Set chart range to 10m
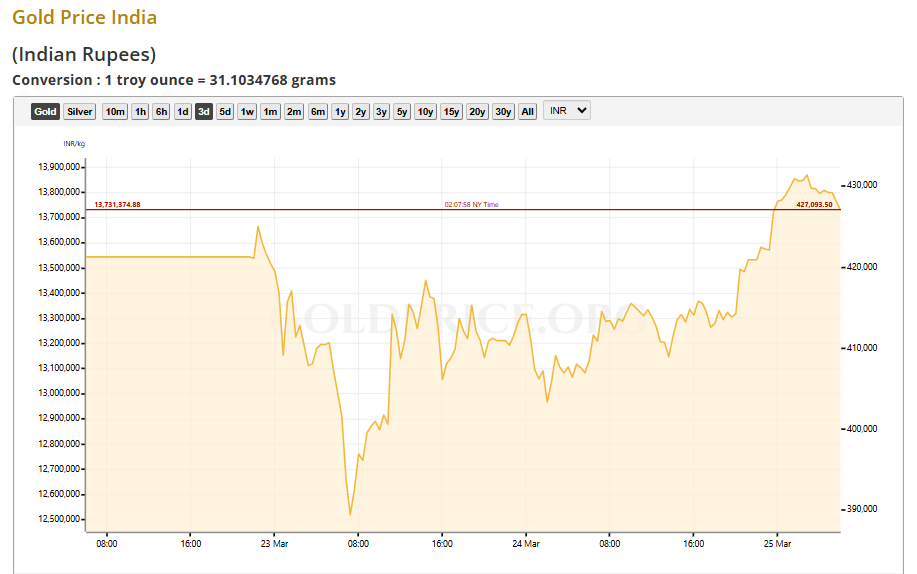The height and width of the screenshot is (574, 917). [x=115, y=111]
